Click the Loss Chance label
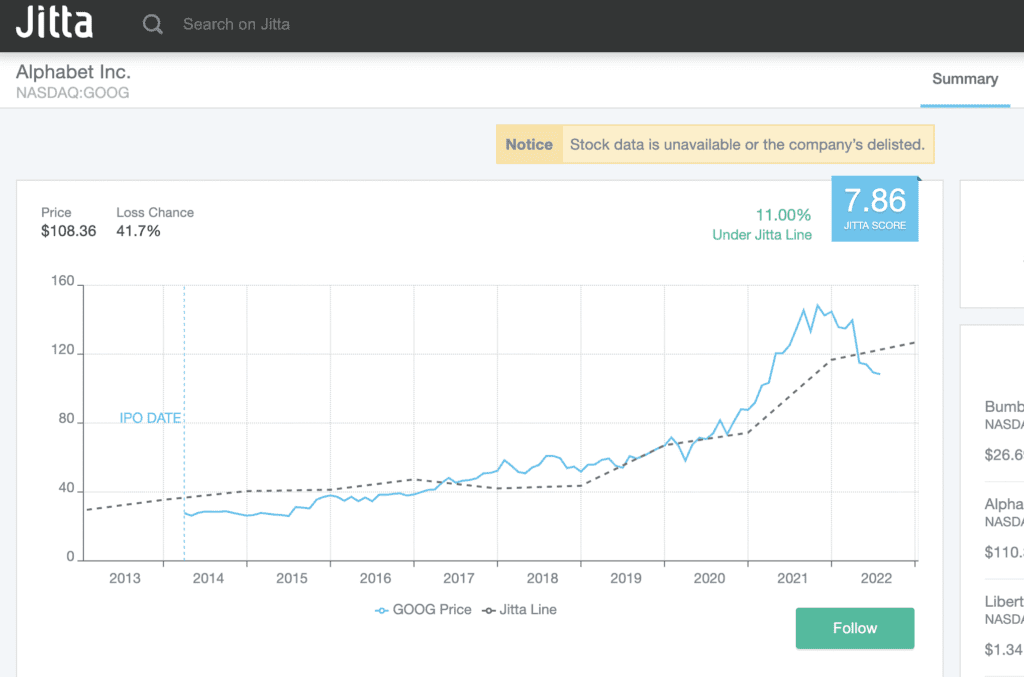This screenshot has height=677, width=1024. tap(155, 213)
